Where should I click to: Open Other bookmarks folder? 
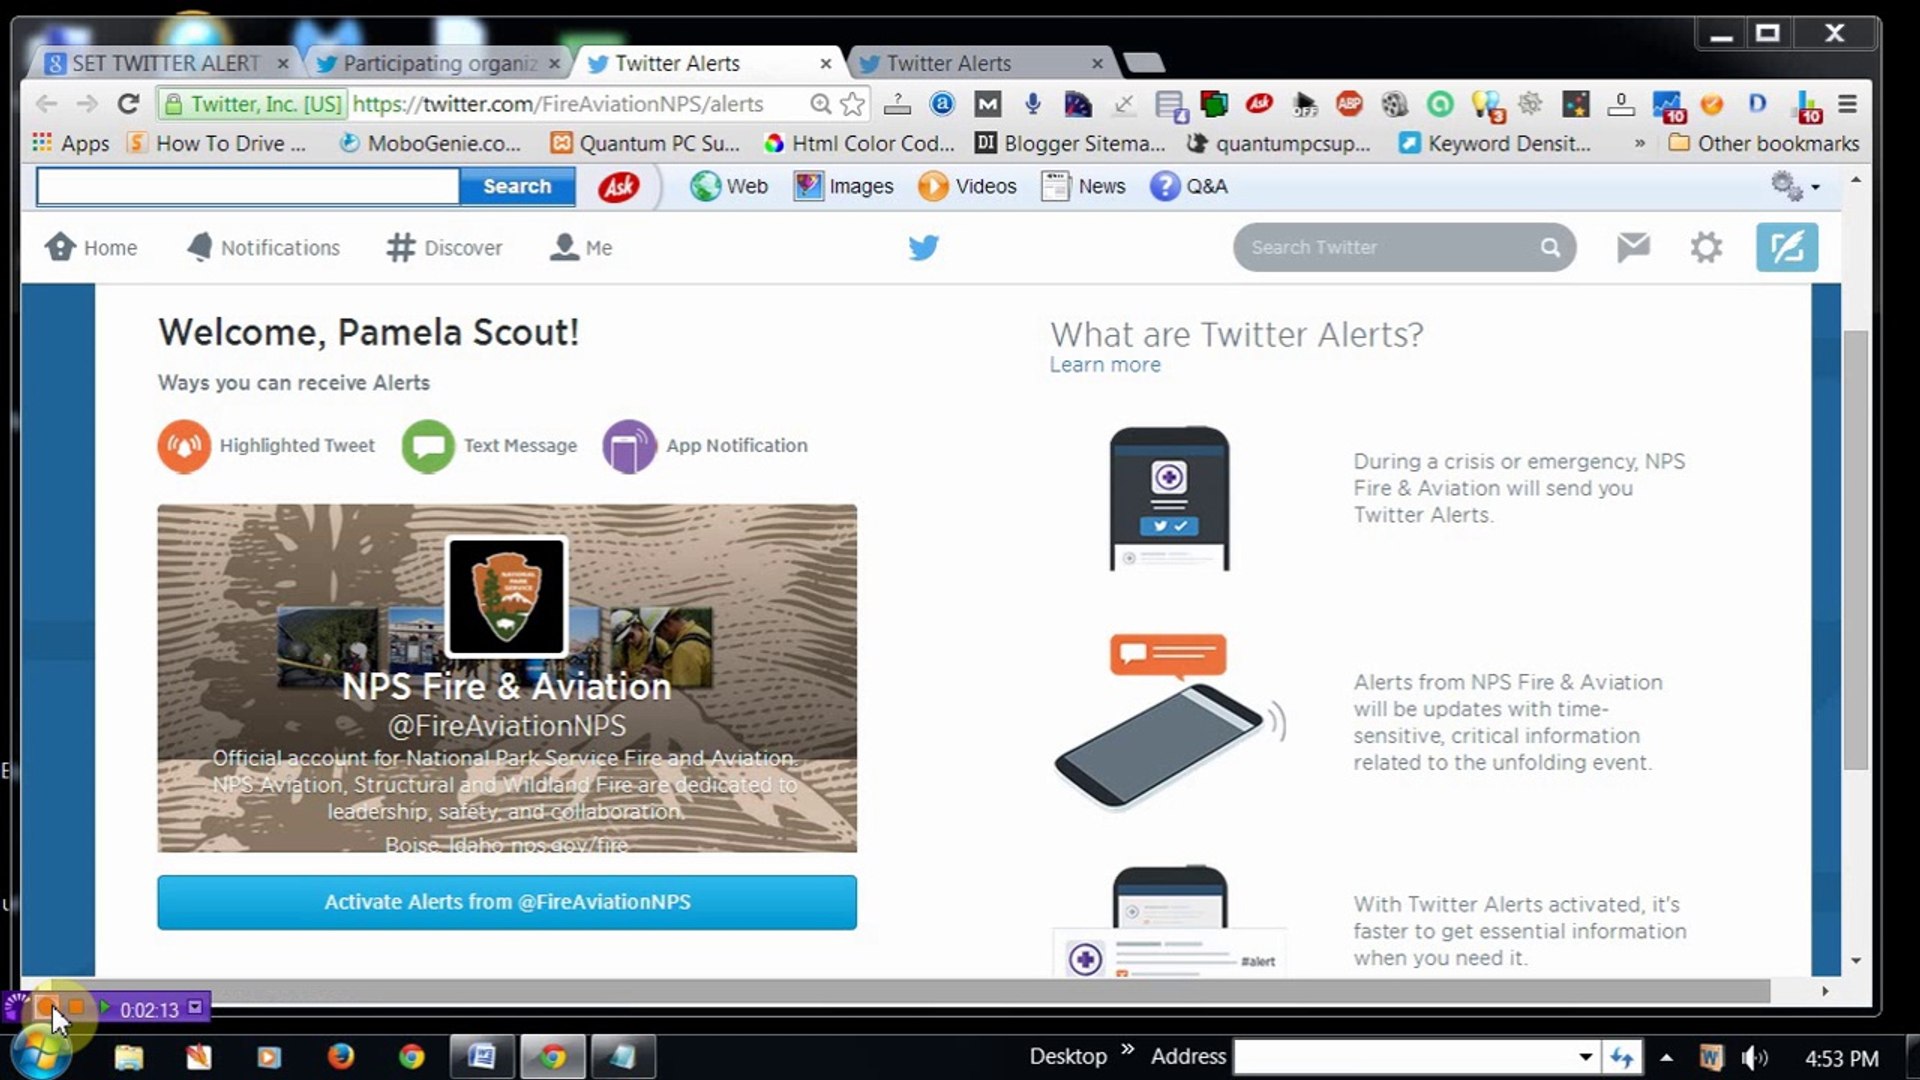pyautogui.click(x=1764, y=144)
